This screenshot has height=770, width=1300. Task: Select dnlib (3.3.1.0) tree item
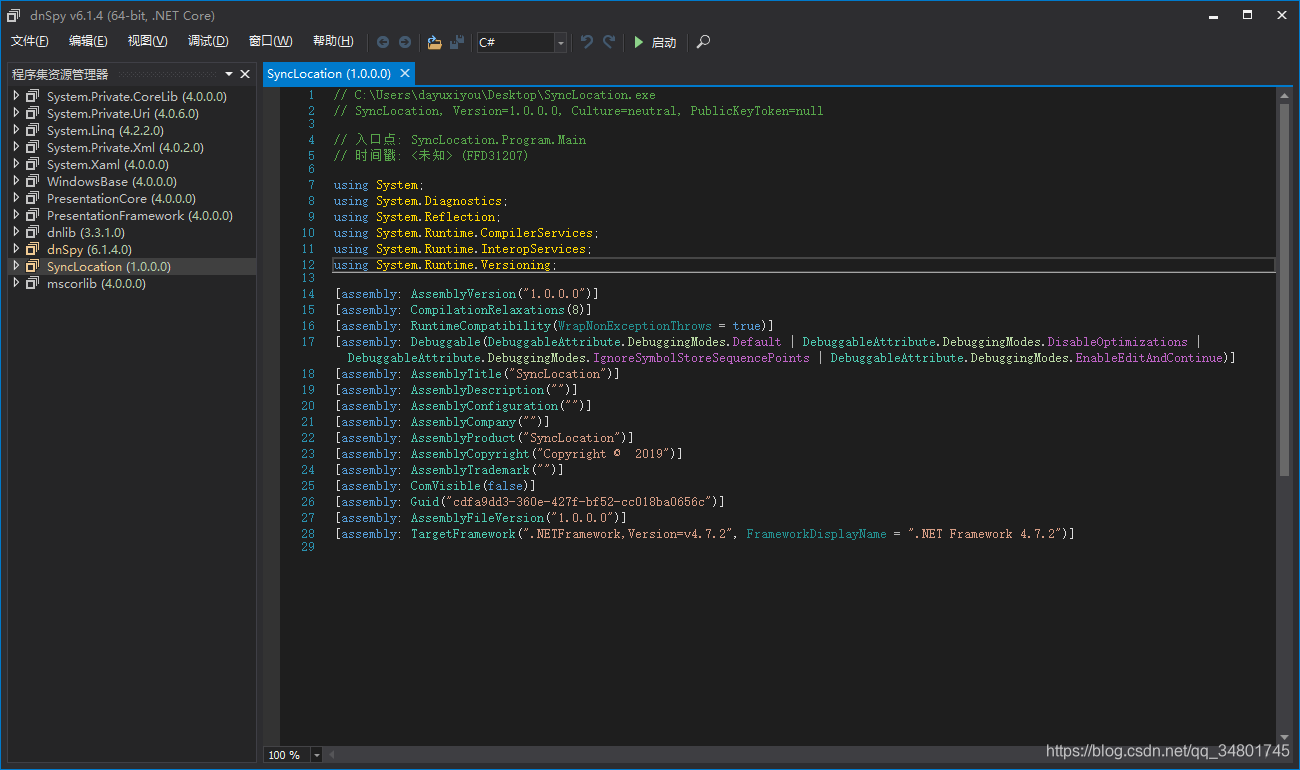[86, 232]
